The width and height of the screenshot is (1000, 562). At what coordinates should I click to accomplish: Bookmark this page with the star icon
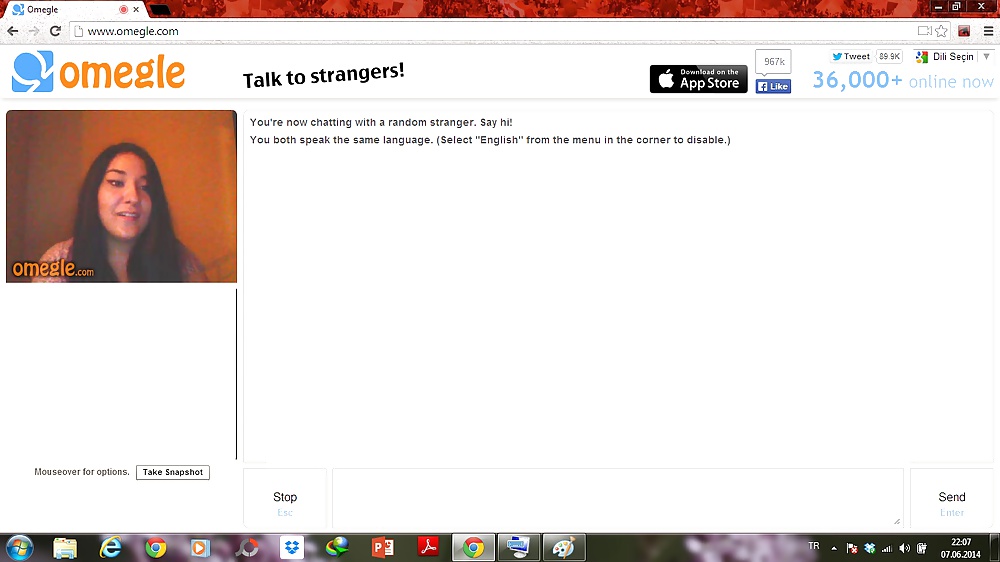tap(941, 31)
